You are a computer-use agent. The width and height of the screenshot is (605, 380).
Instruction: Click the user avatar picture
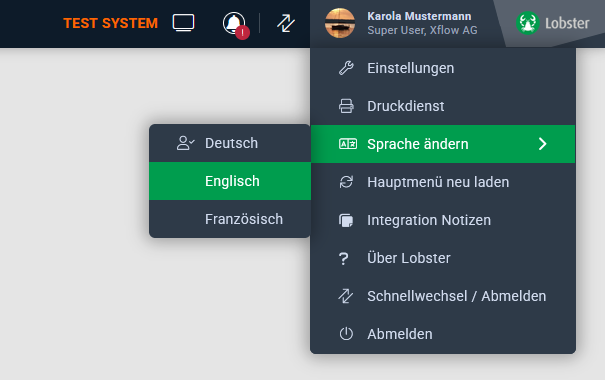pyautogui.click(x=340, y=23)
